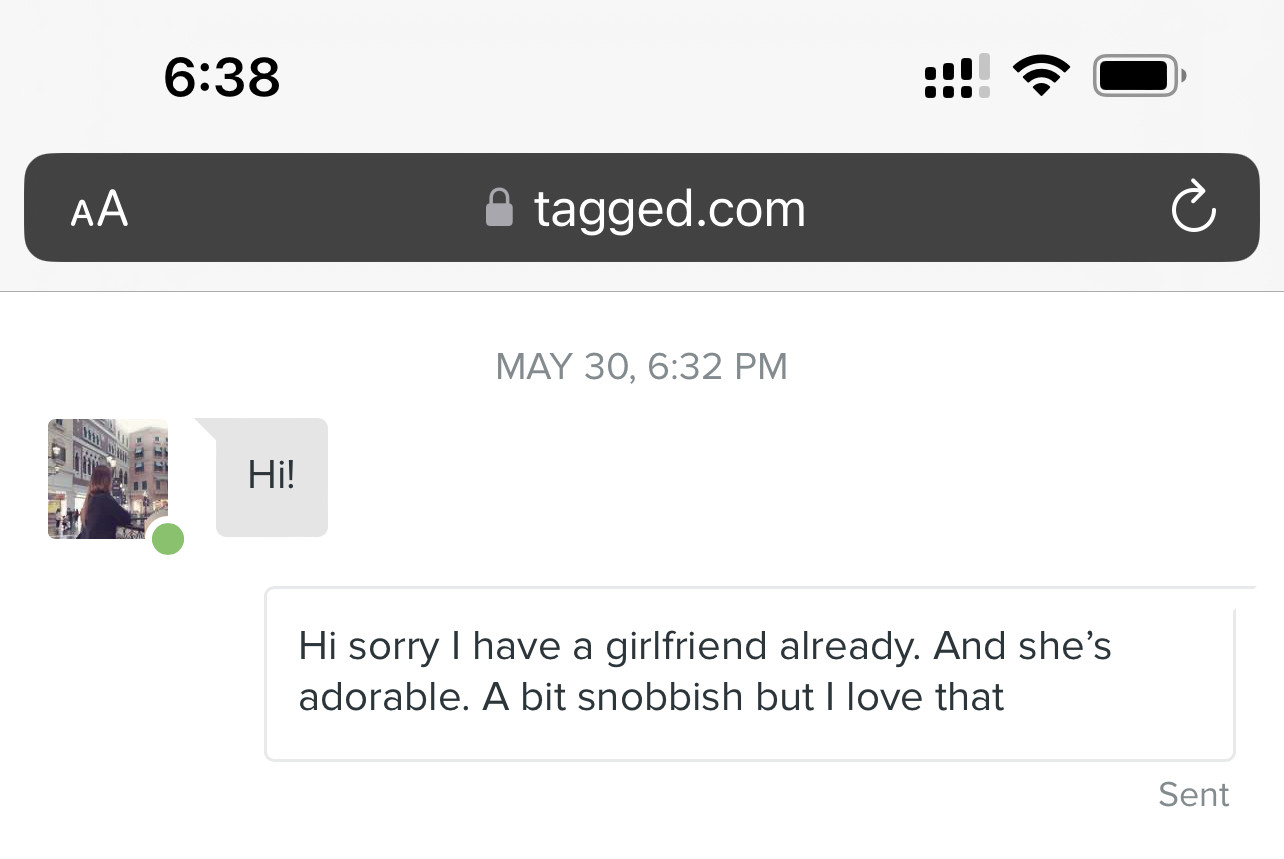This screenshot has width=1284, height=859.
Task: Tap the large "A" in address bar
Action: [113, 207]
